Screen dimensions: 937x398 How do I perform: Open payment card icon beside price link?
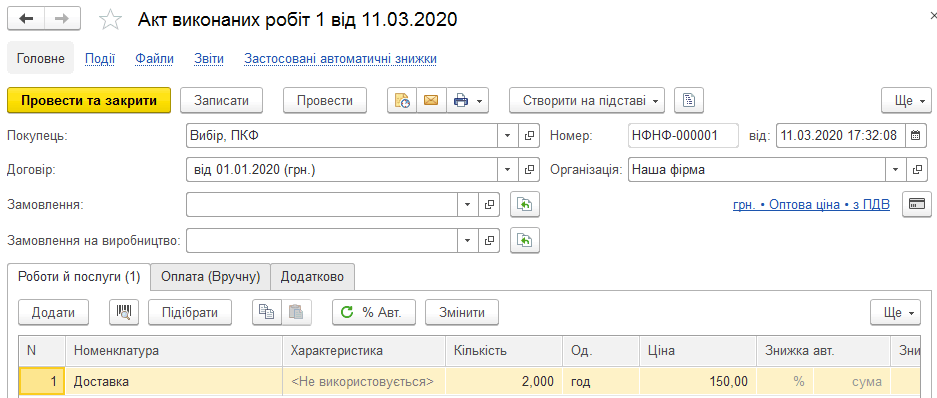coord(916,204)
